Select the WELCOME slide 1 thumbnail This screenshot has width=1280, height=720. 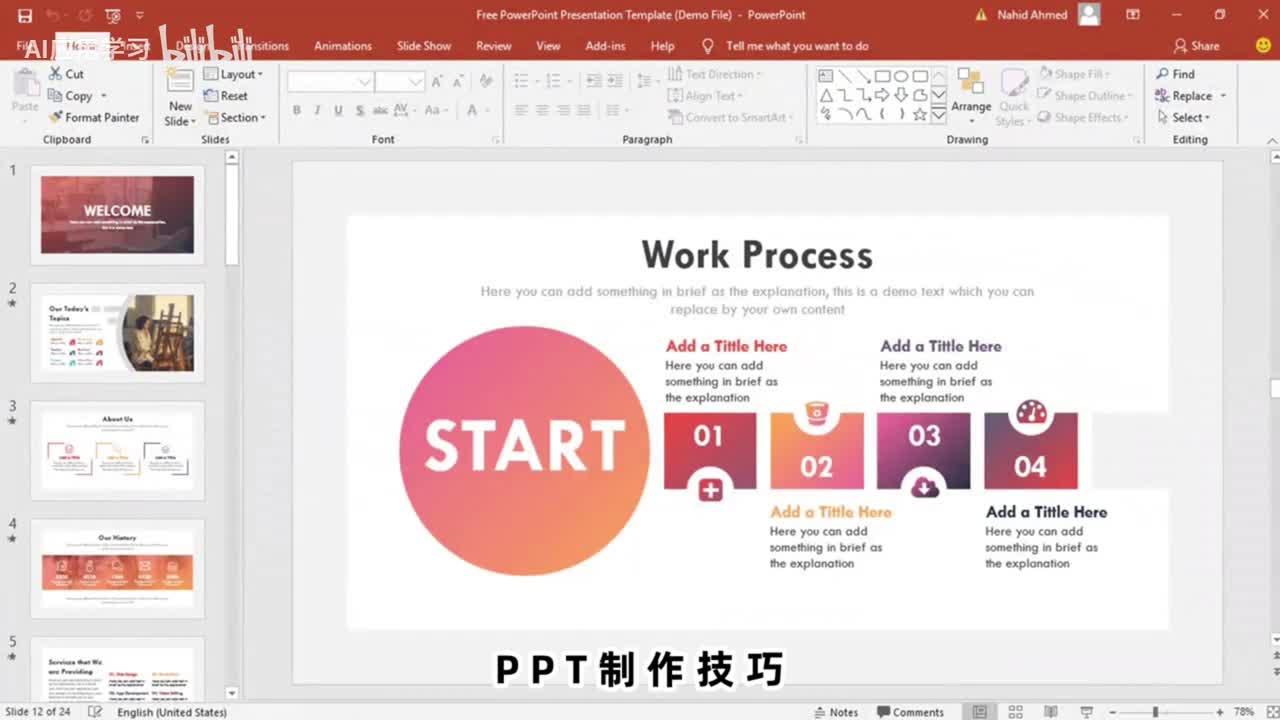point(117,214)
